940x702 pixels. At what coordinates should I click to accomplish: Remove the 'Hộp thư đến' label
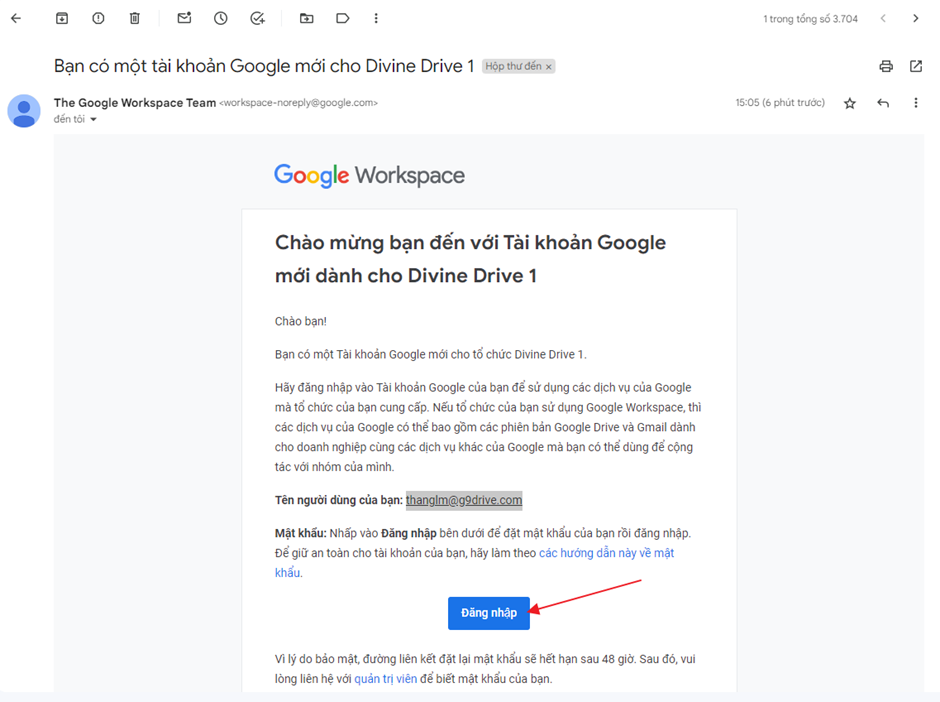[549, 67]
